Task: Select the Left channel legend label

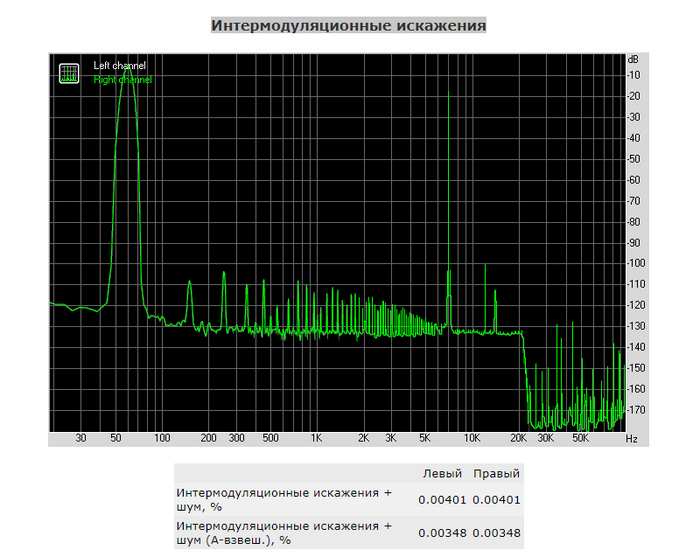Action: [119, 66]
